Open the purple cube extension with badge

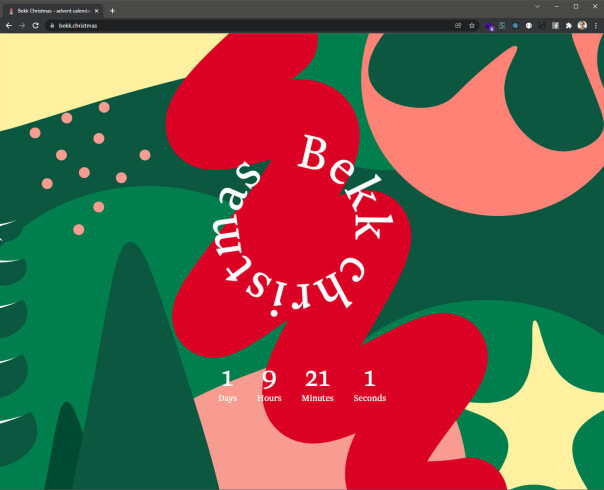[x=489, y=26]
